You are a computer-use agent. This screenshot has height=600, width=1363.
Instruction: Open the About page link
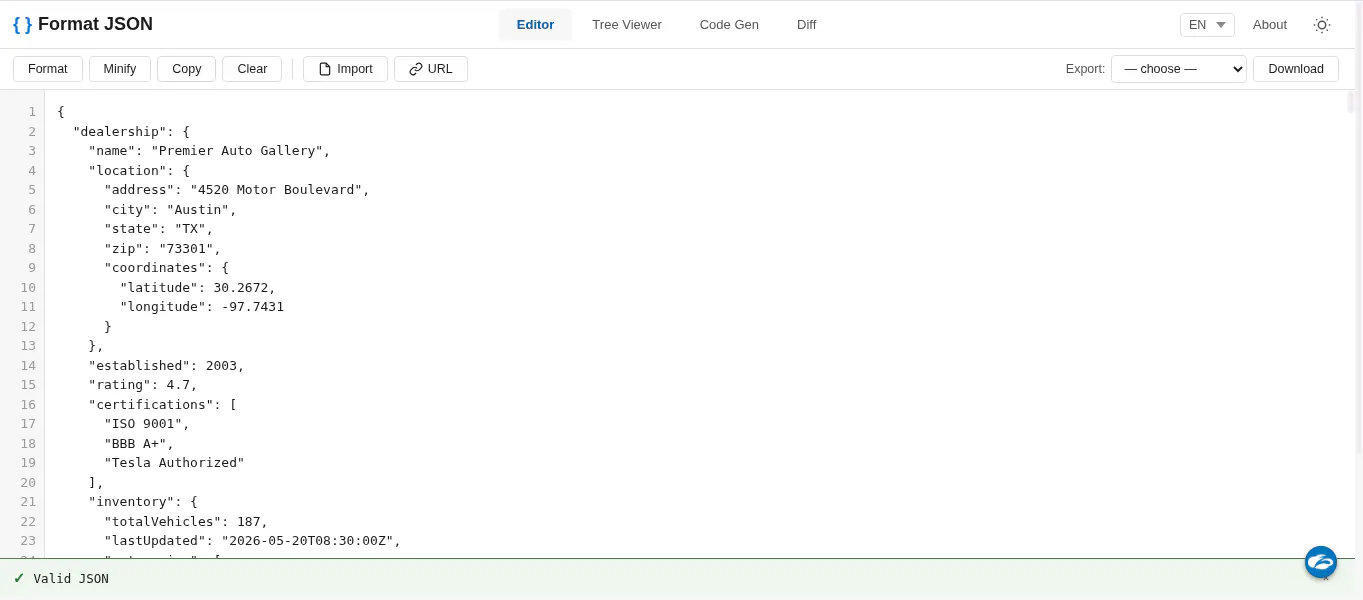click(x=1270, y=25)
